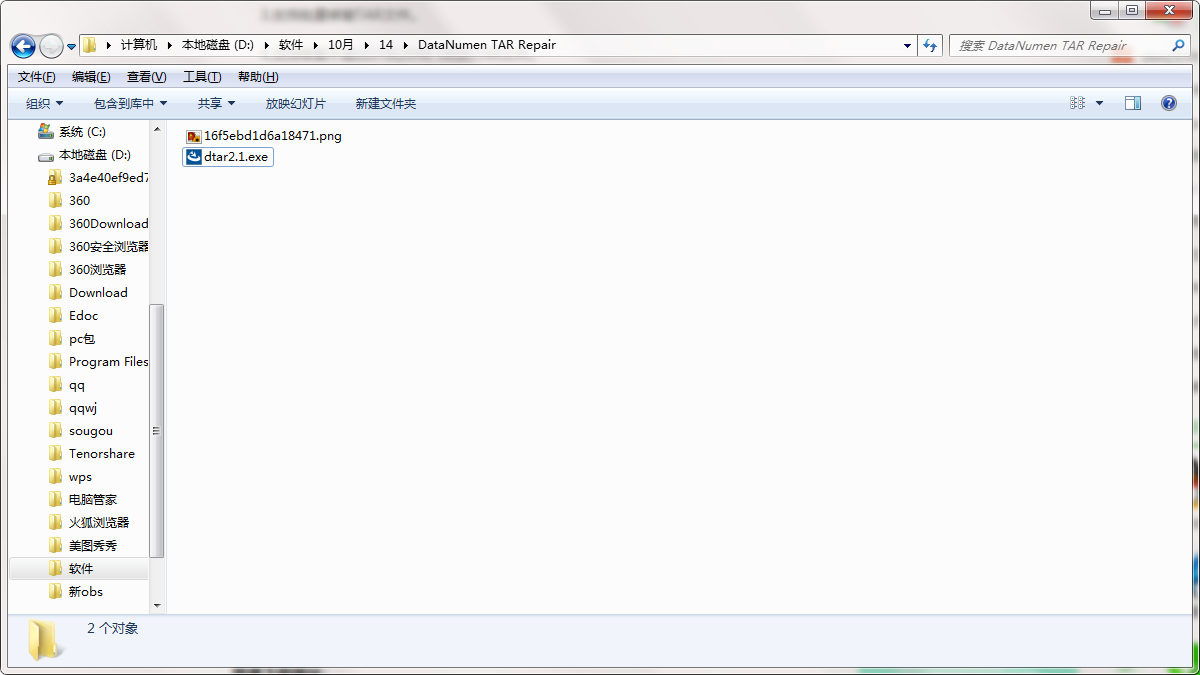This screenshot has height=675, width=1200.
Task: Open the 组织 dropdown
Action: coord(45,103)
